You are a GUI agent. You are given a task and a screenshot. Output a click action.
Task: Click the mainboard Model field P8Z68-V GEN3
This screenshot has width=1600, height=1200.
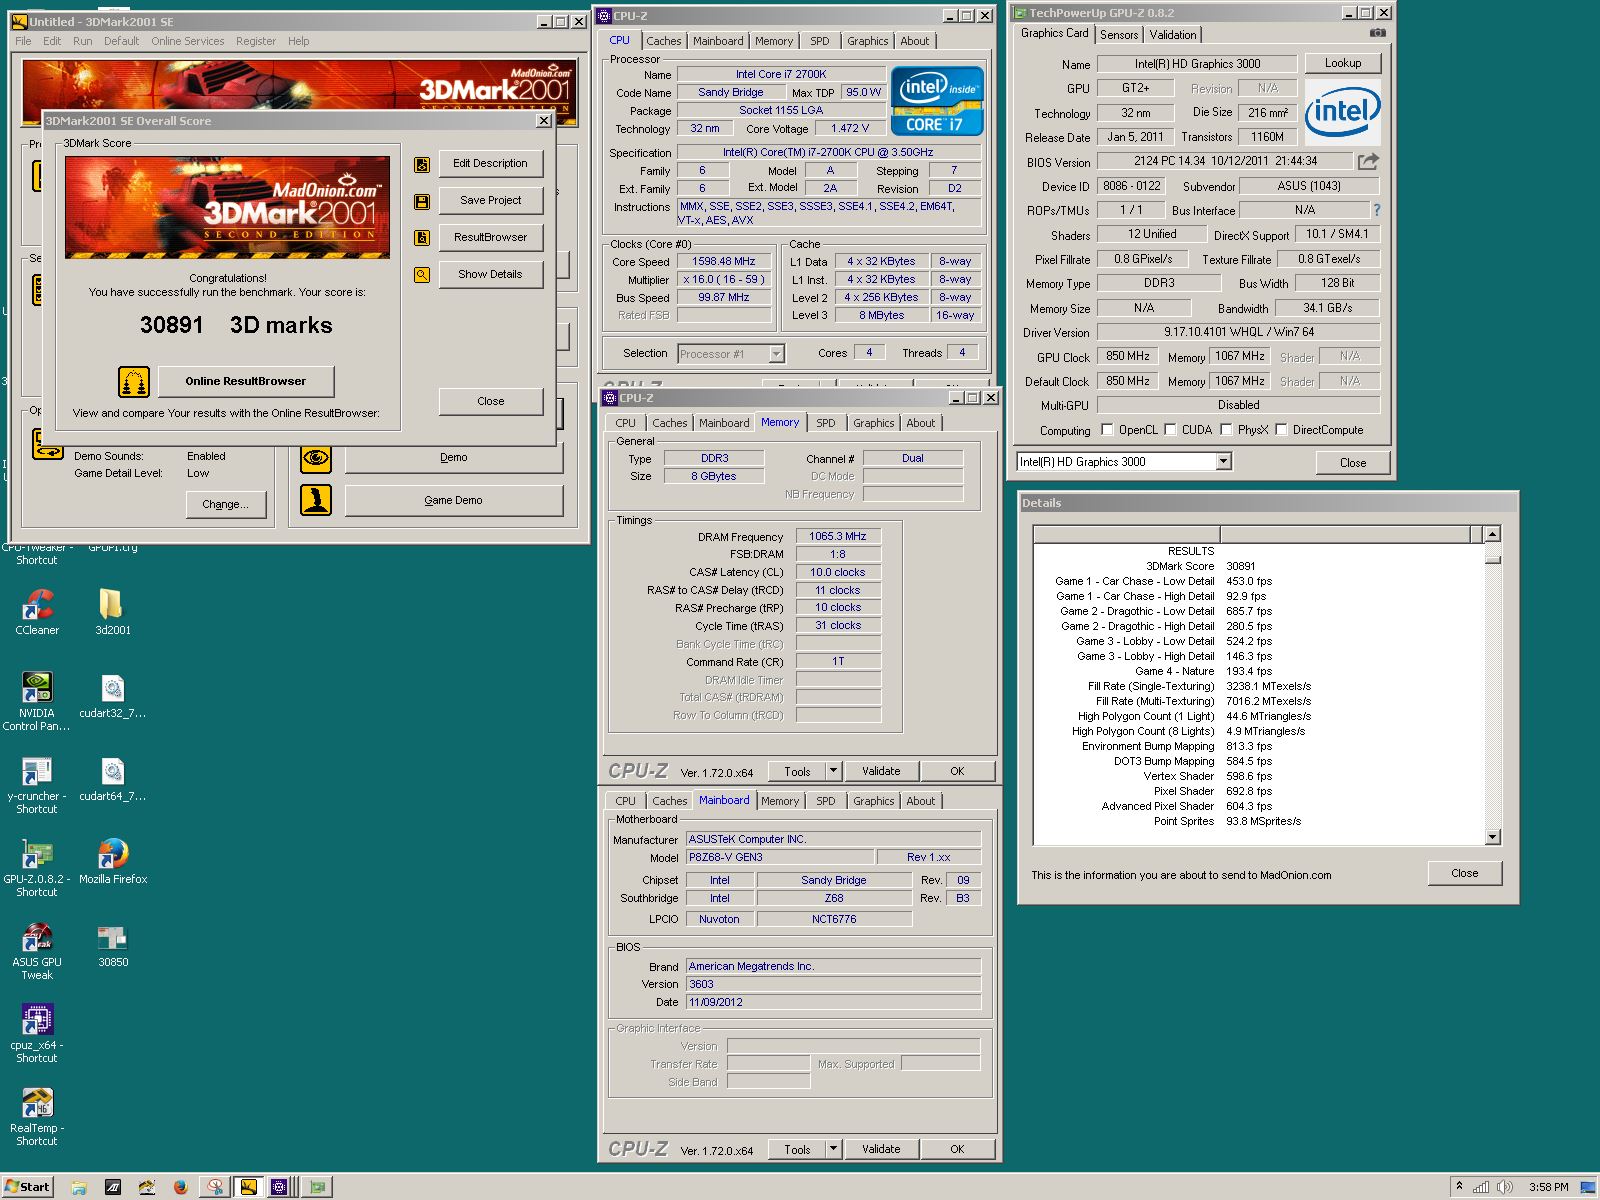click(779, 858)
